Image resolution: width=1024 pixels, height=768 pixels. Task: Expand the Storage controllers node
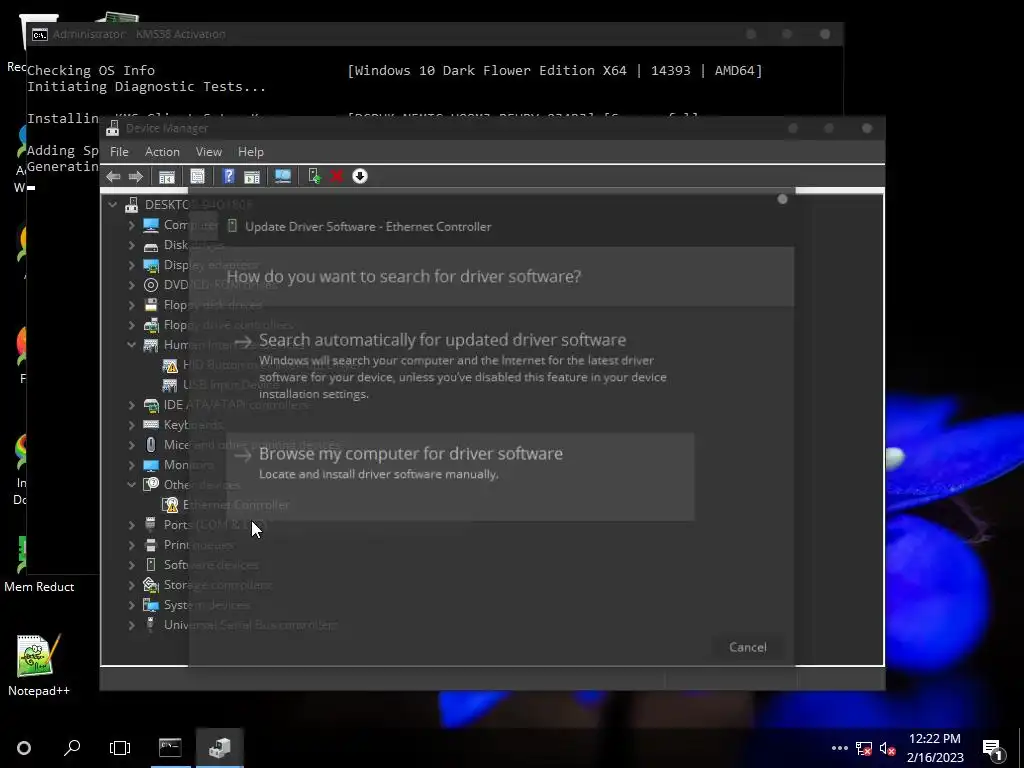point(131,584)
